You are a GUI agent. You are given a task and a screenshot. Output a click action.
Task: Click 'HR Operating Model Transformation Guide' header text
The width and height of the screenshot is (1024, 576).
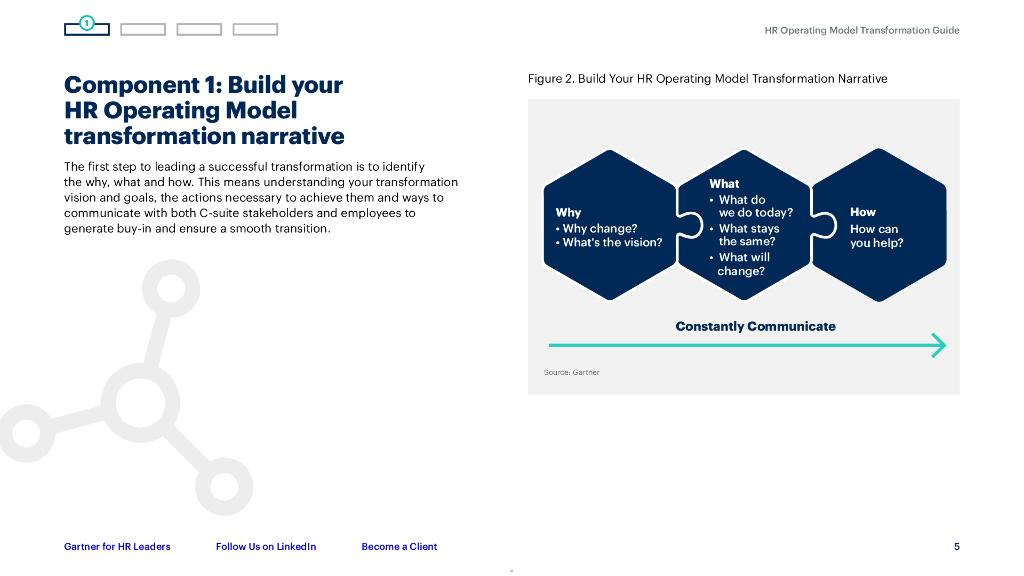862,30
